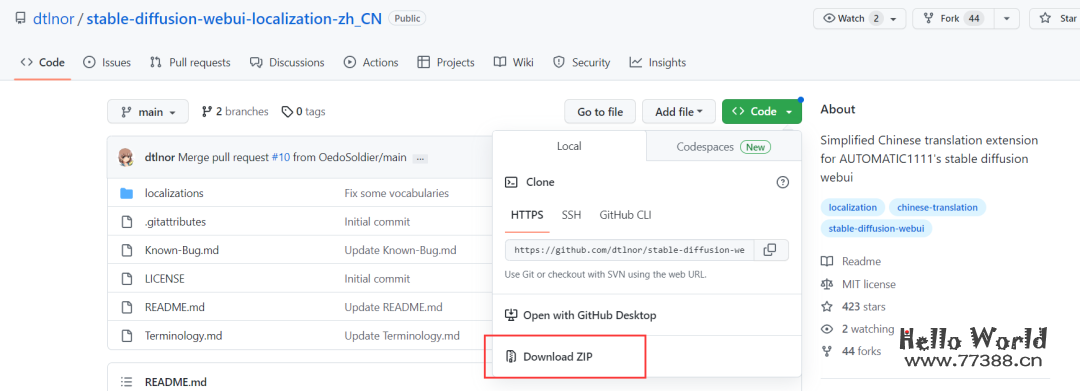Expand the Fork options dropdown arrow

coord(1006,19)
